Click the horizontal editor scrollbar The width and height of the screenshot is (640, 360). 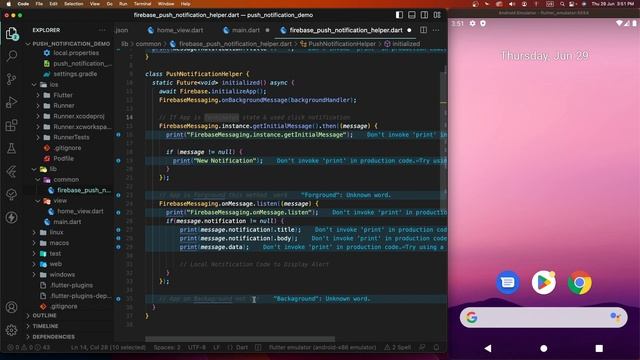pyautogui.click(x=240, y=339)
